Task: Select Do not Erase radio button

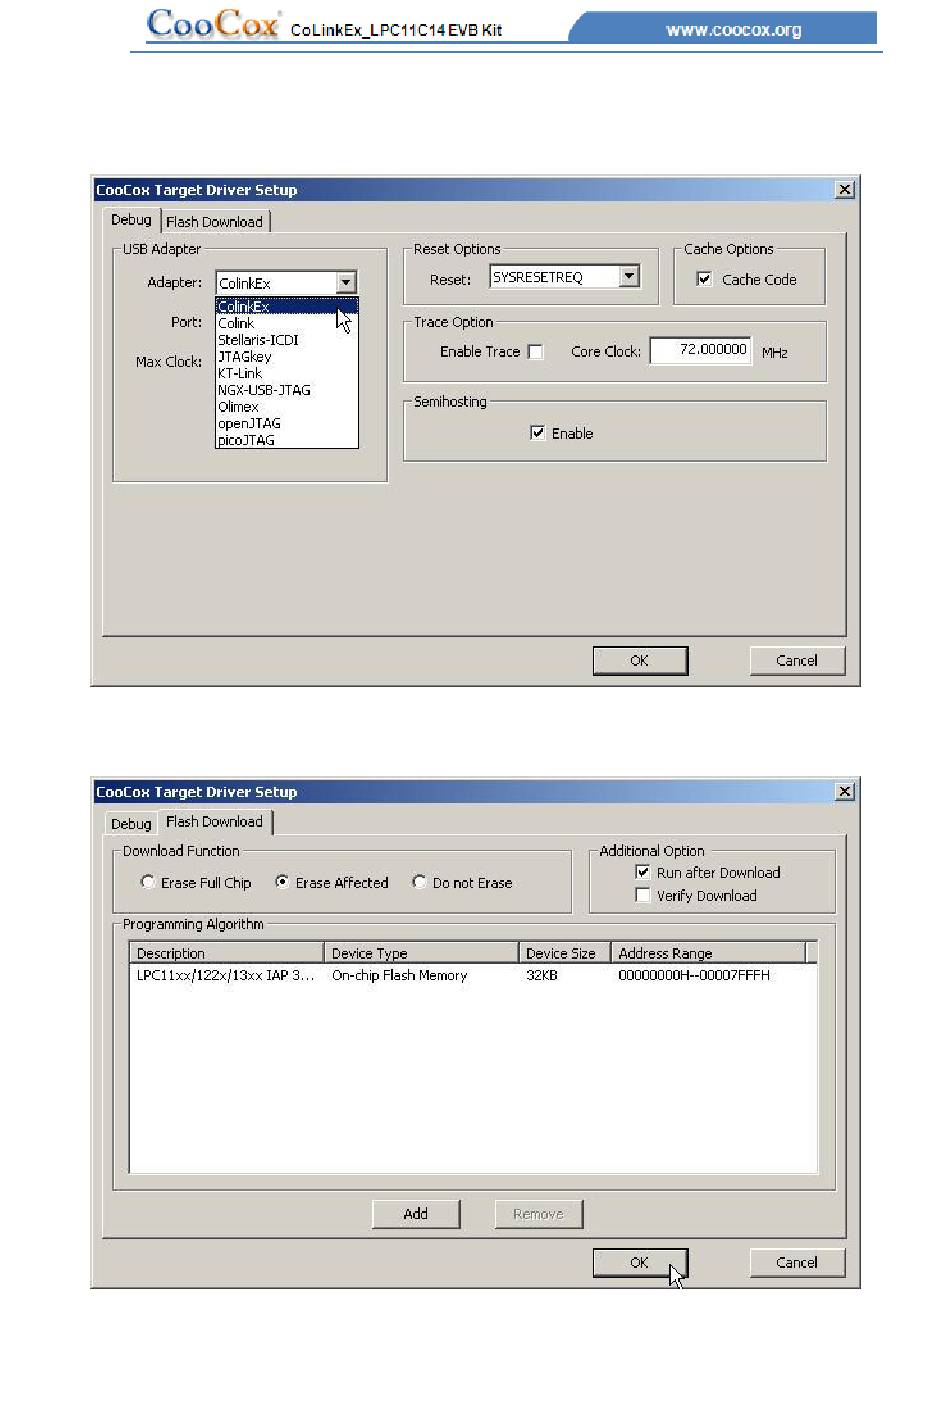Action: coord(419,882)
